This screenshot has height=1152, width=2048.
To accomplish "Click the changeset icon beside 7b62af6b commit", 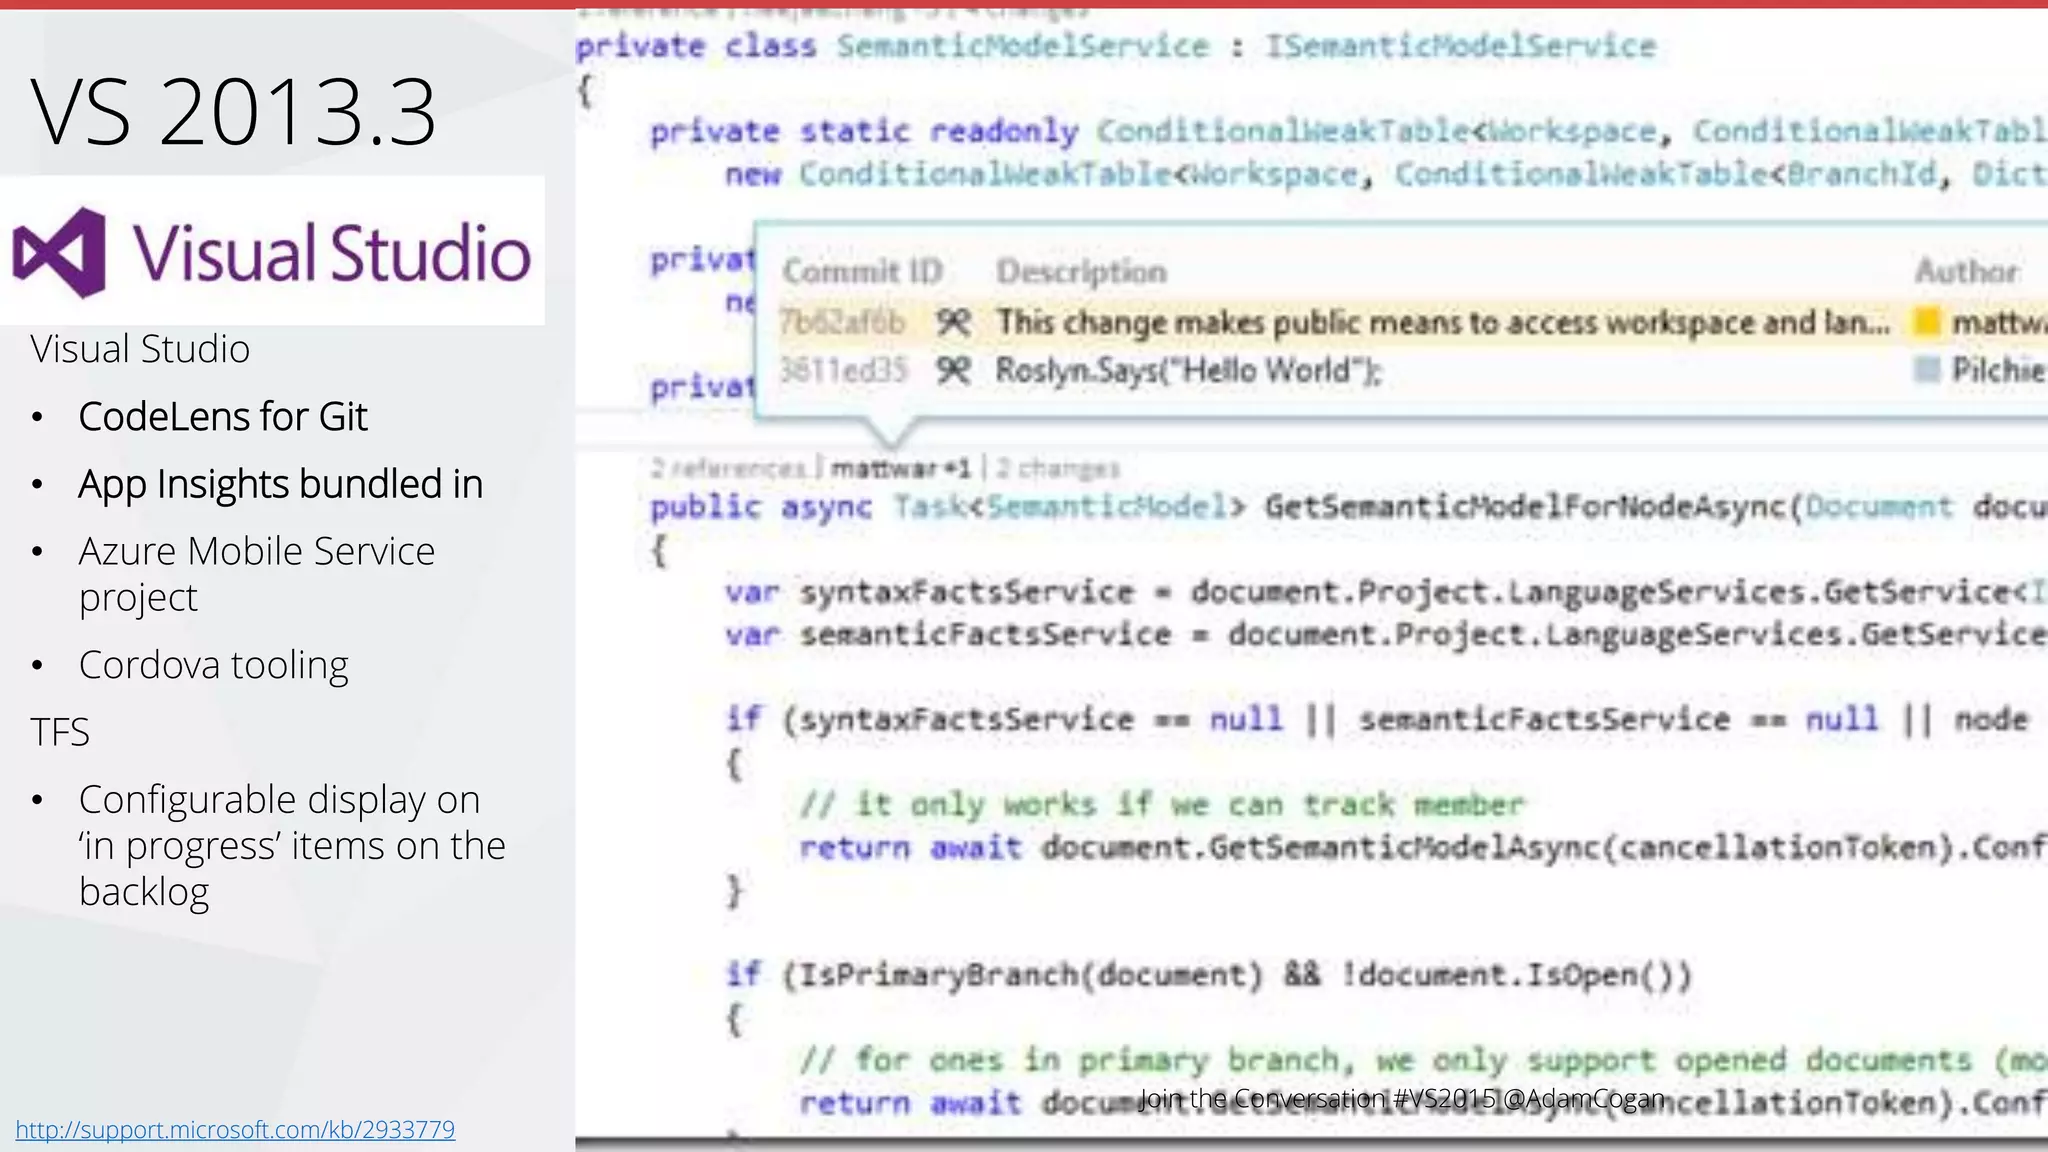I will pos(953,322).
